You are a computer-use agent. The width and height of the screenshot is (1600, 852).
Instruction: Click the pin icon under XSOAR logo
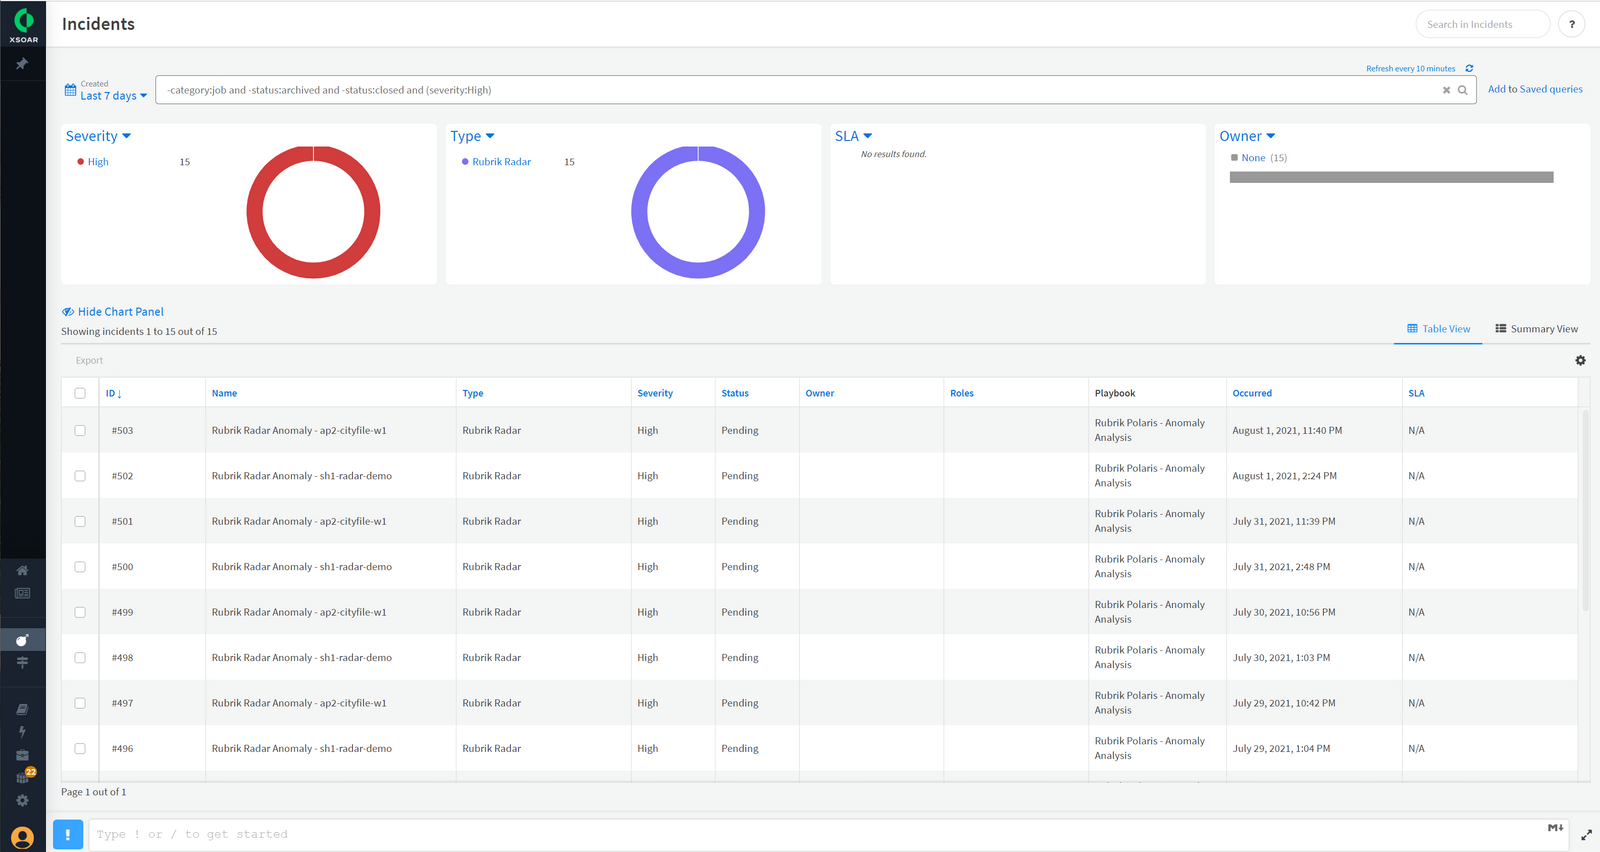tap(22, 64)
